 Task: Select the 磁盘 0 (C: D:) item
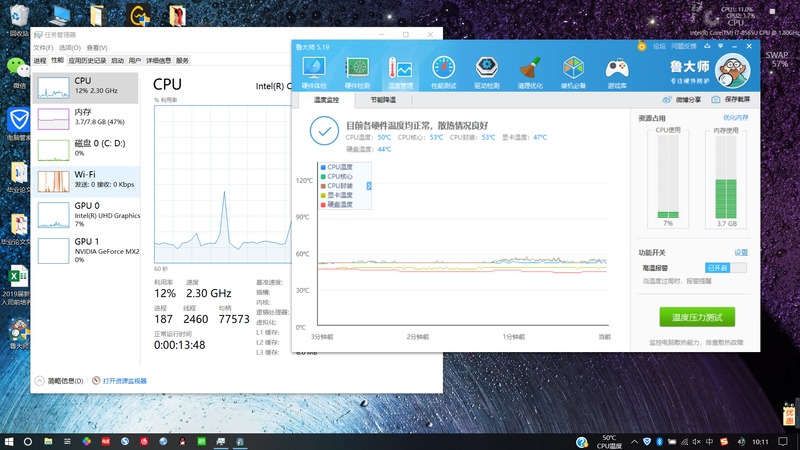click(x=86, y=150)
